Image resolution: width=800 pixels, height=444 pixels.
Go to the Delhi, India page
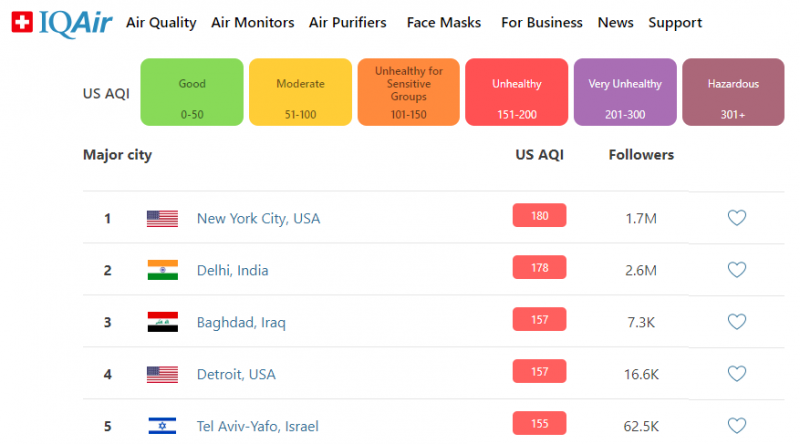click(x=232, y=270)
